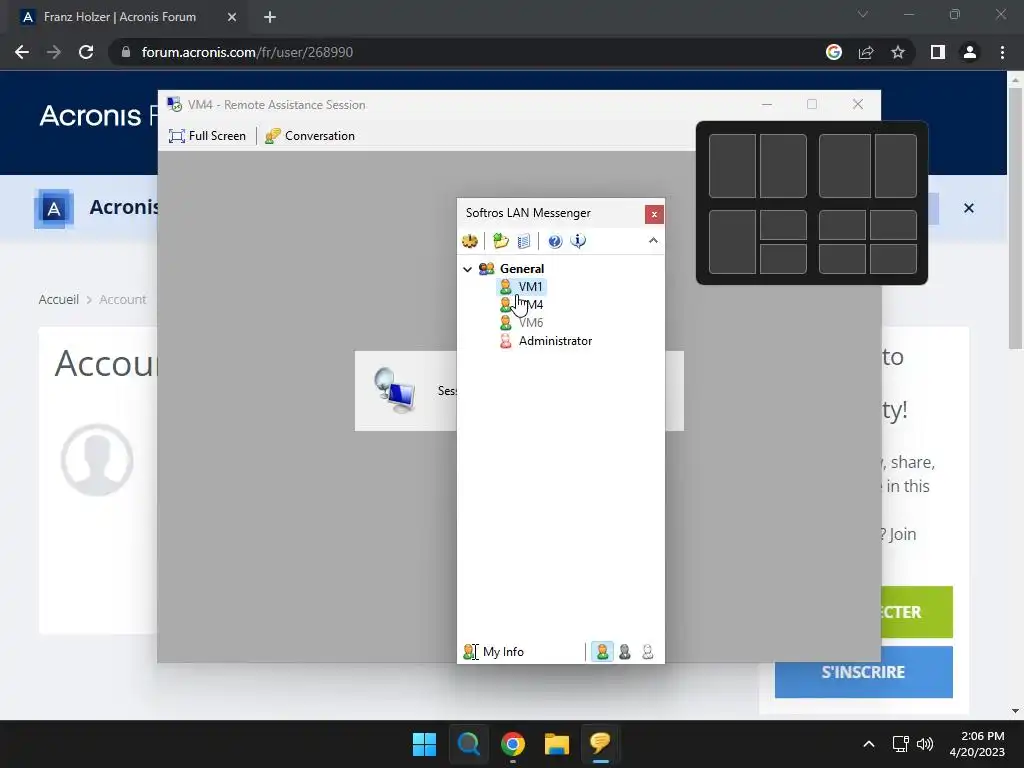Click the Remote Assistance window title icon
The height and width of the screenshot is (768, 1024).
tap(174, 104)
